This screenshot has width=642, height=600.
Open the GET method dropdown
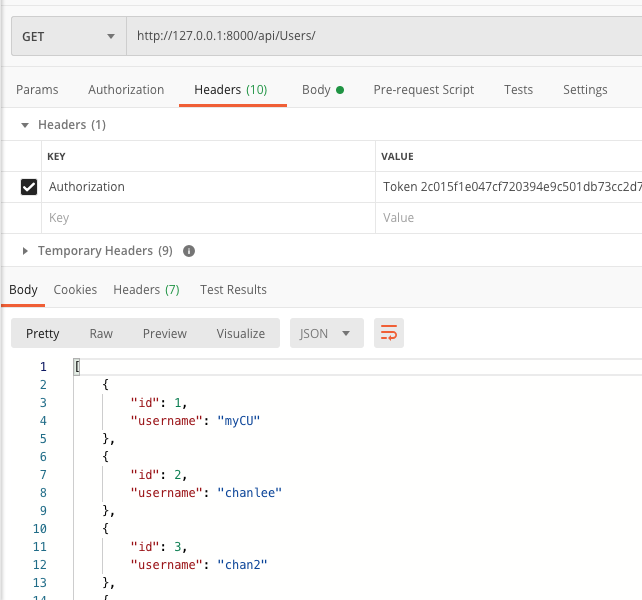68,36
